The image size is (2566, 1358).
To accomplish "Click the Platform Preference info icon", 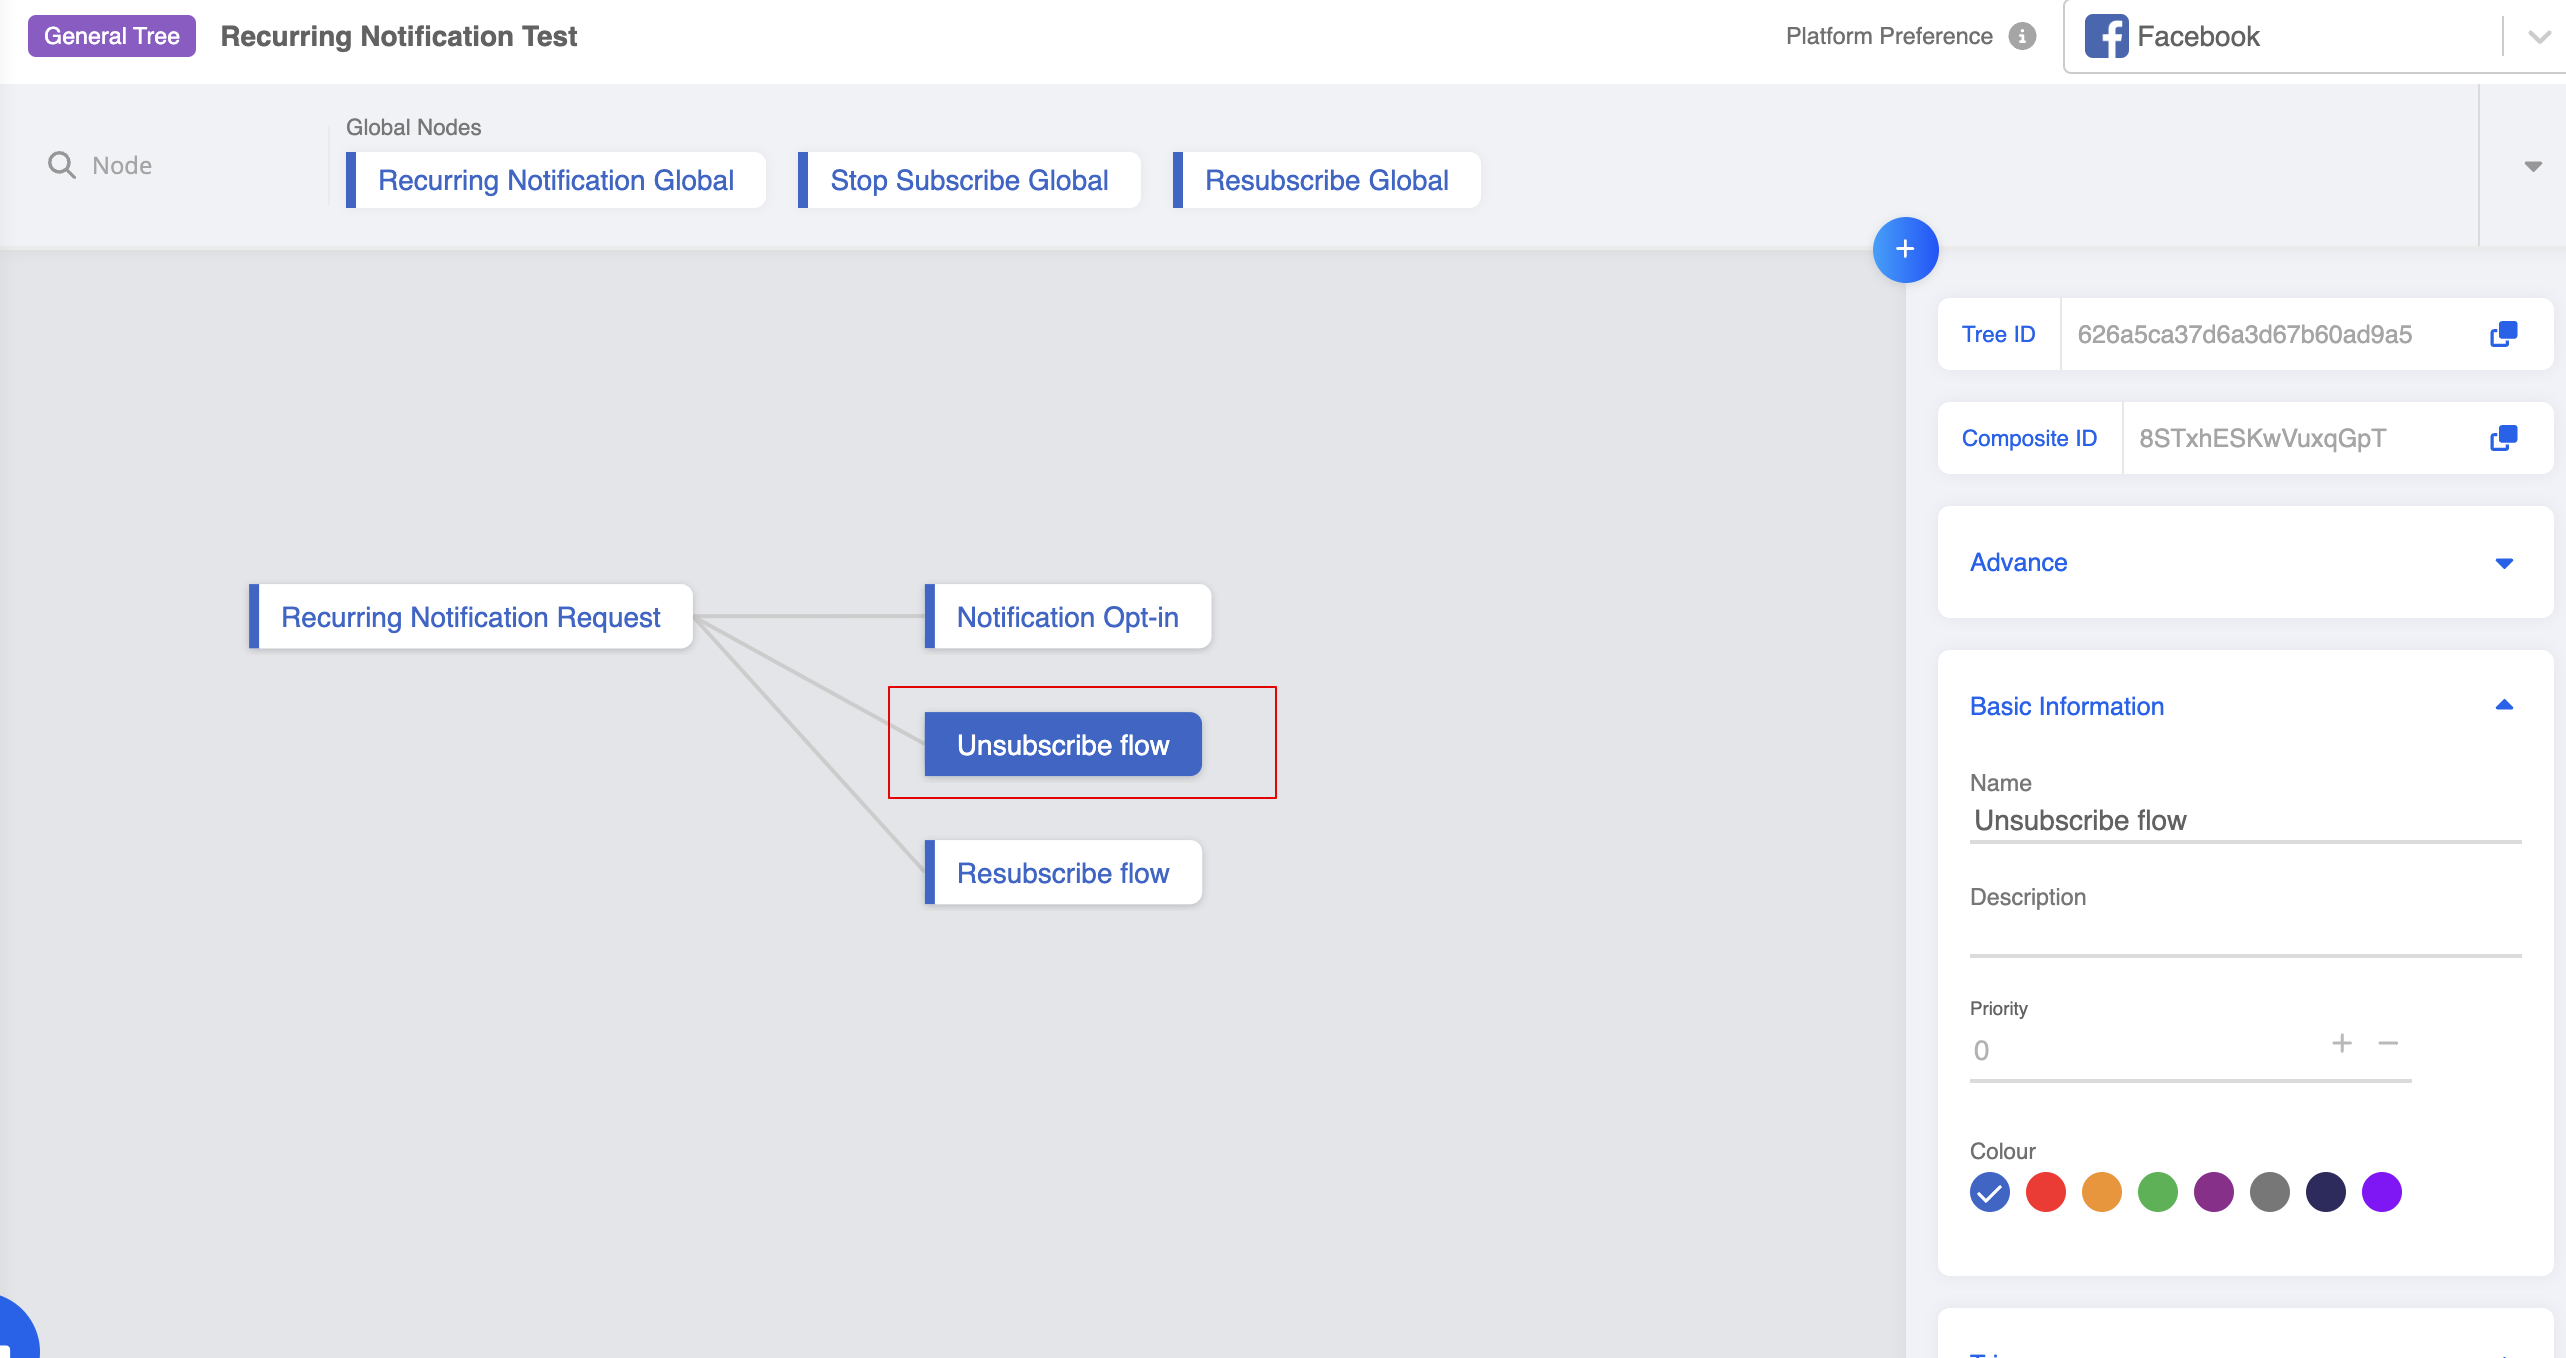I will point(2022,36).
